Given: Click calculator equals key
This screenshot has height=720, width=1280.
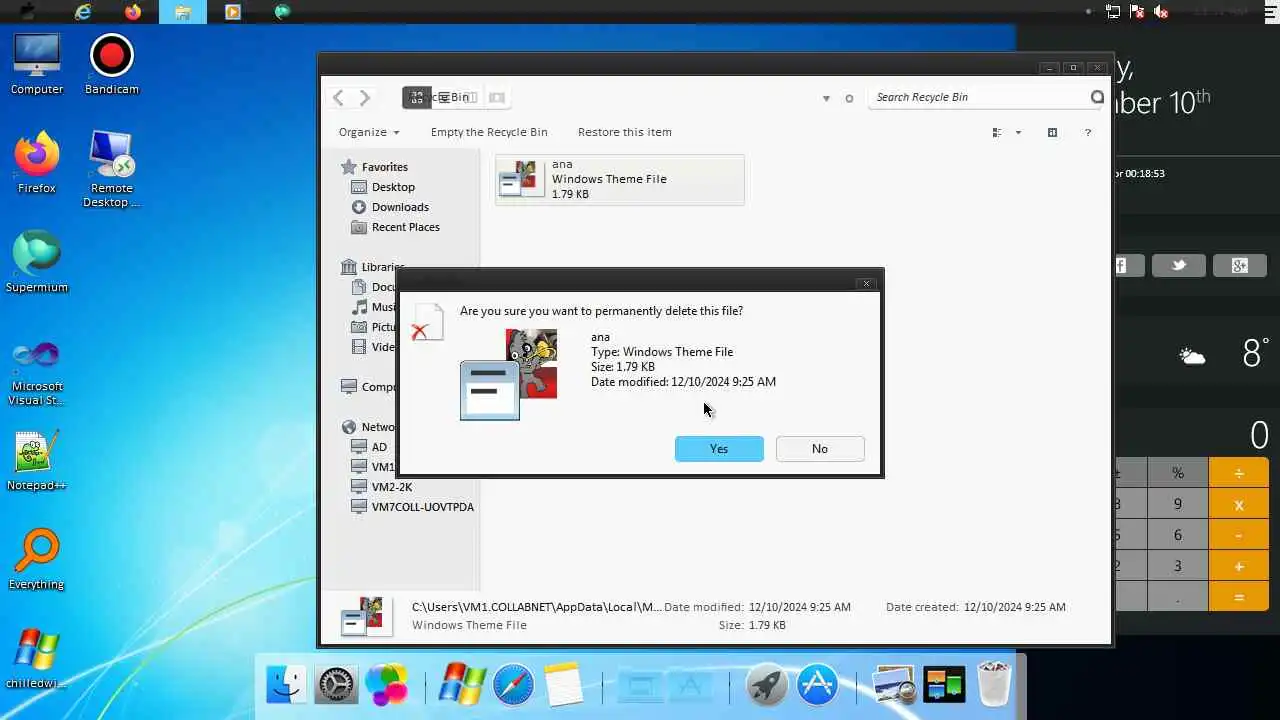Looking at the screenshot, I should 1239,597.
